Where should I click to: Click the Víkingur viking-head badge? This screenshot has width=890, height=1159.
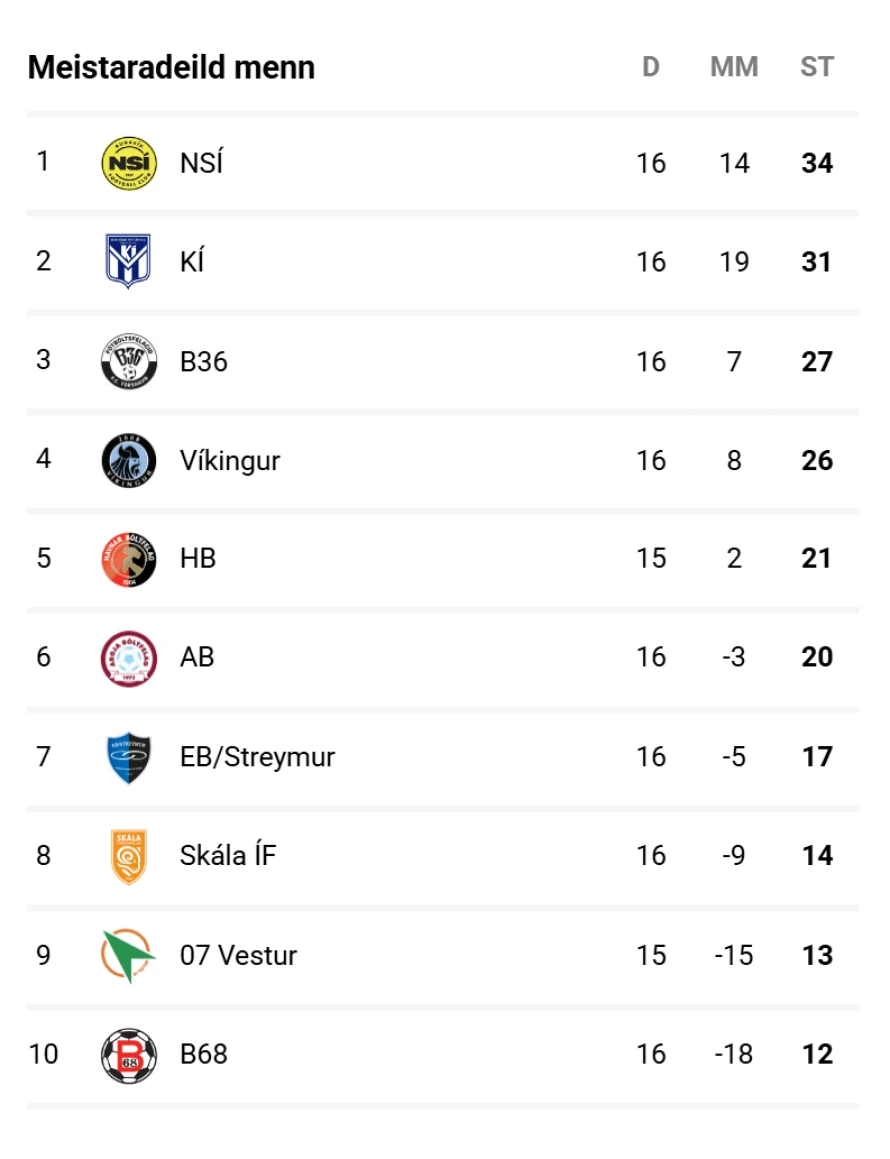click(x=129, y=460)
